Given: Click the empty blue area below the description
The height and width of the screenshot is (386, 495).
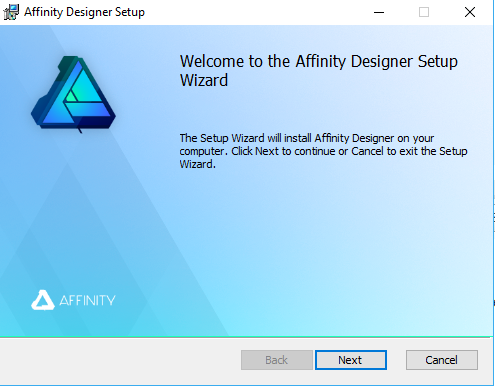Looking at the screenshot, I should [x=333, y=250].
